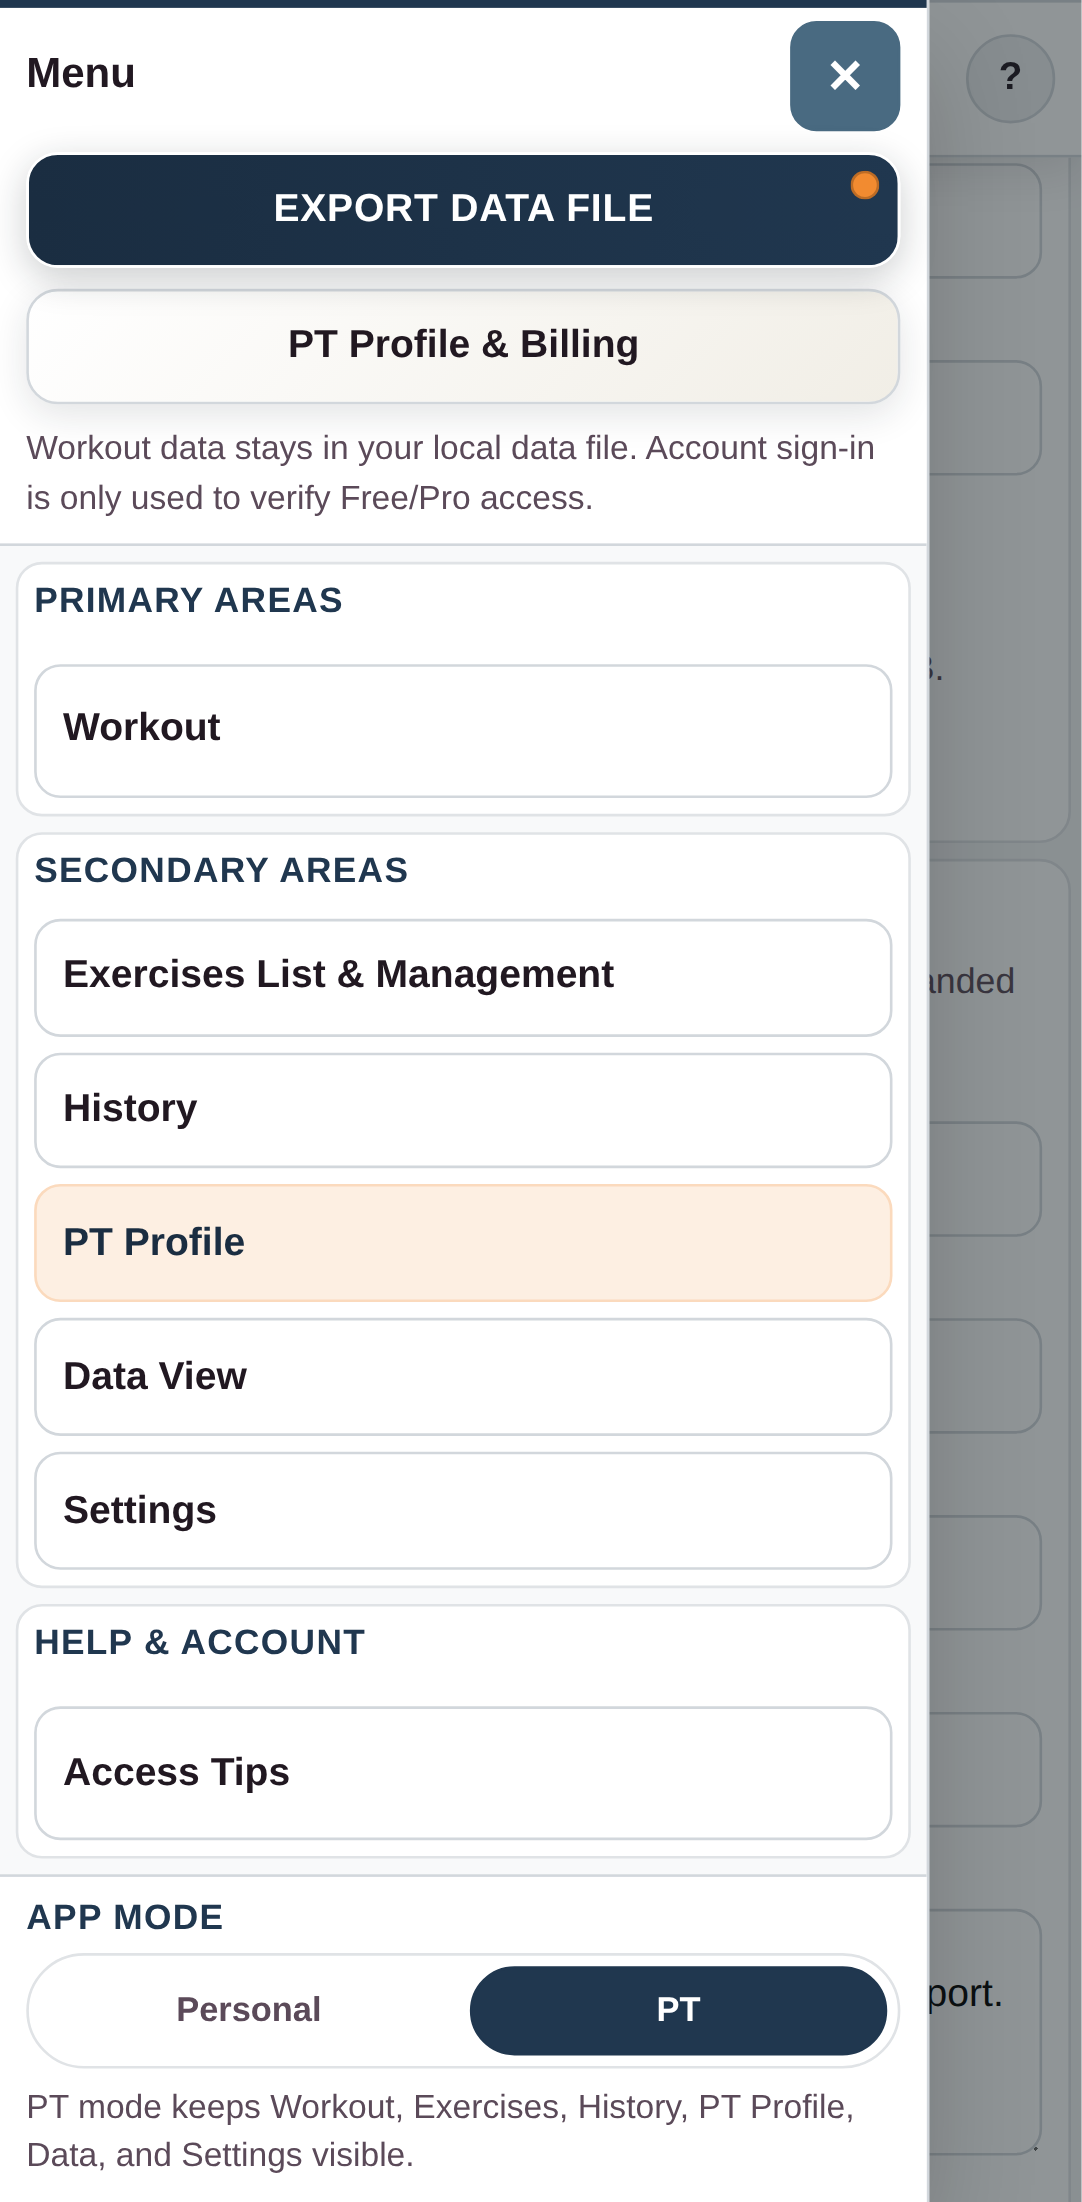
Task: View workout History
Action: pyautogui.click(x=463, y=1109)
